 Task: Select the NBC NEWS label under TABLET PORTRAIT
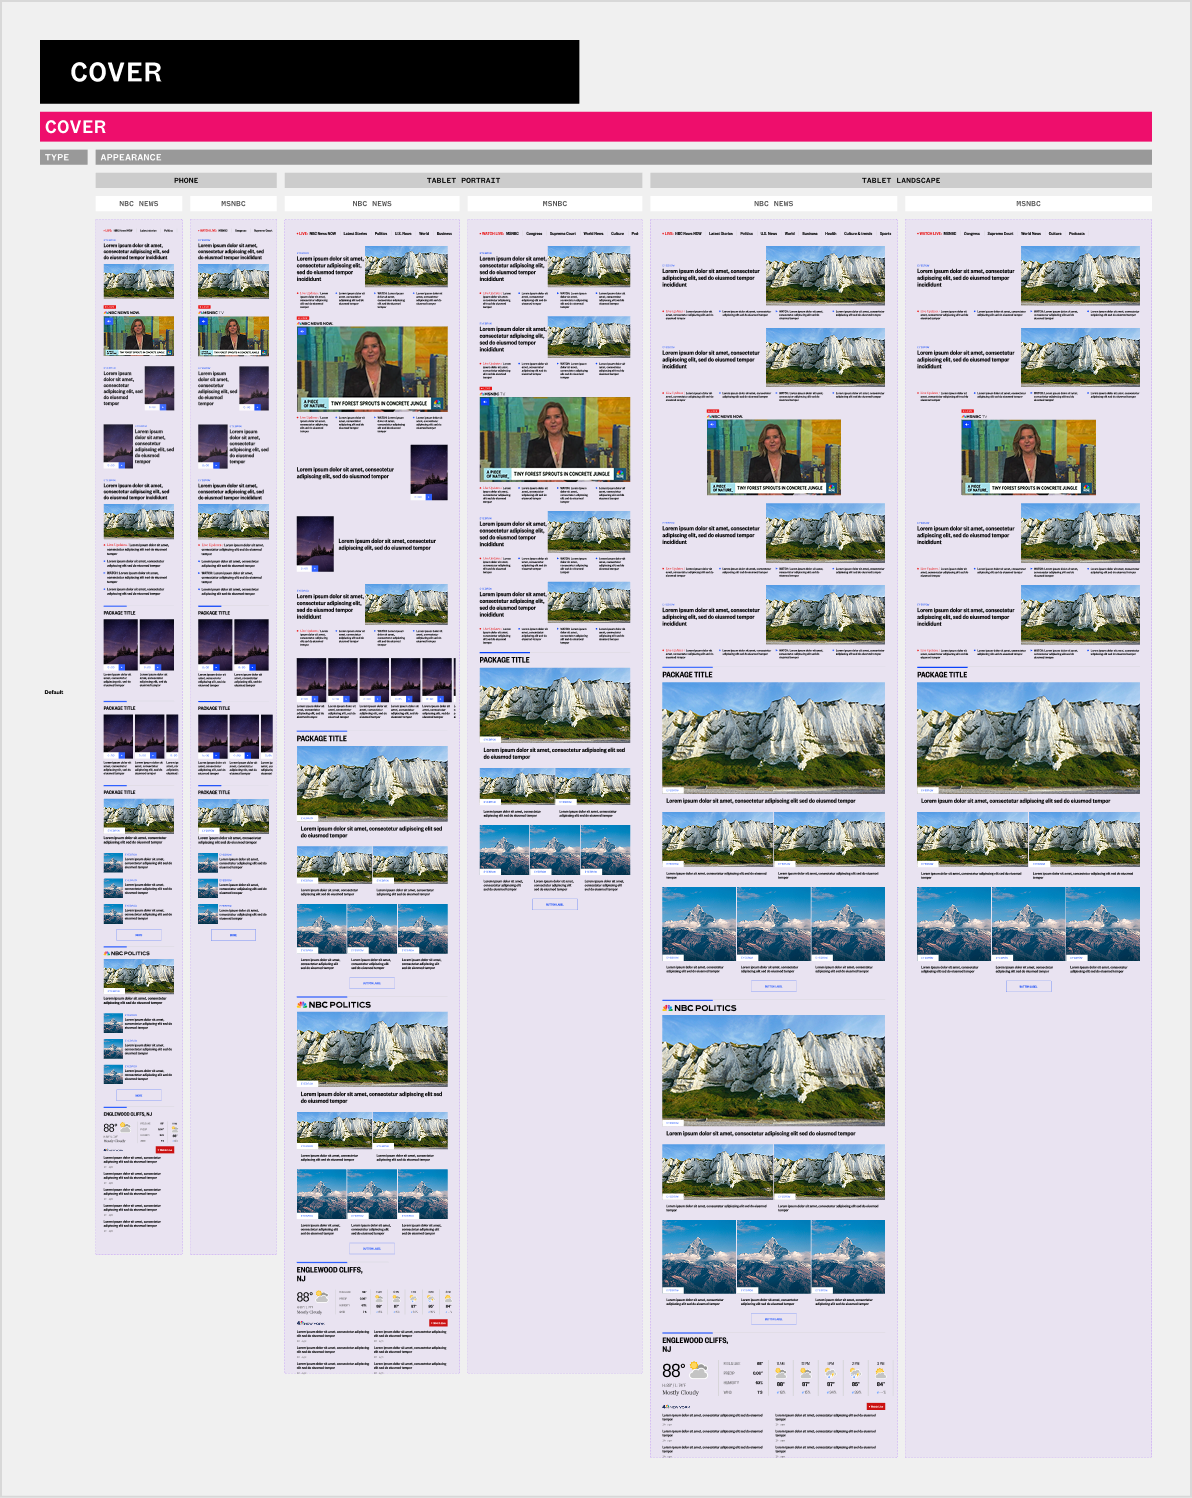pyautogui.click(x=372, y=203)
